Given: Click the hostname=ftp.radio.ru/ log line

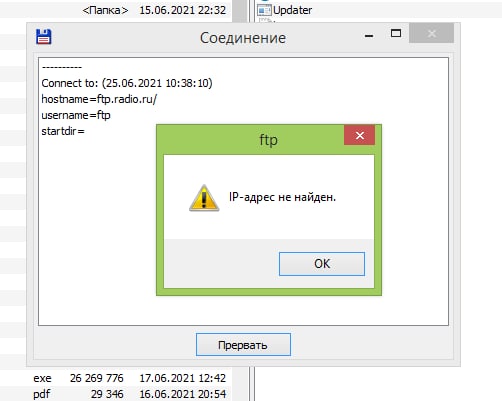Looking at the screenshot, I should point(99,99).
